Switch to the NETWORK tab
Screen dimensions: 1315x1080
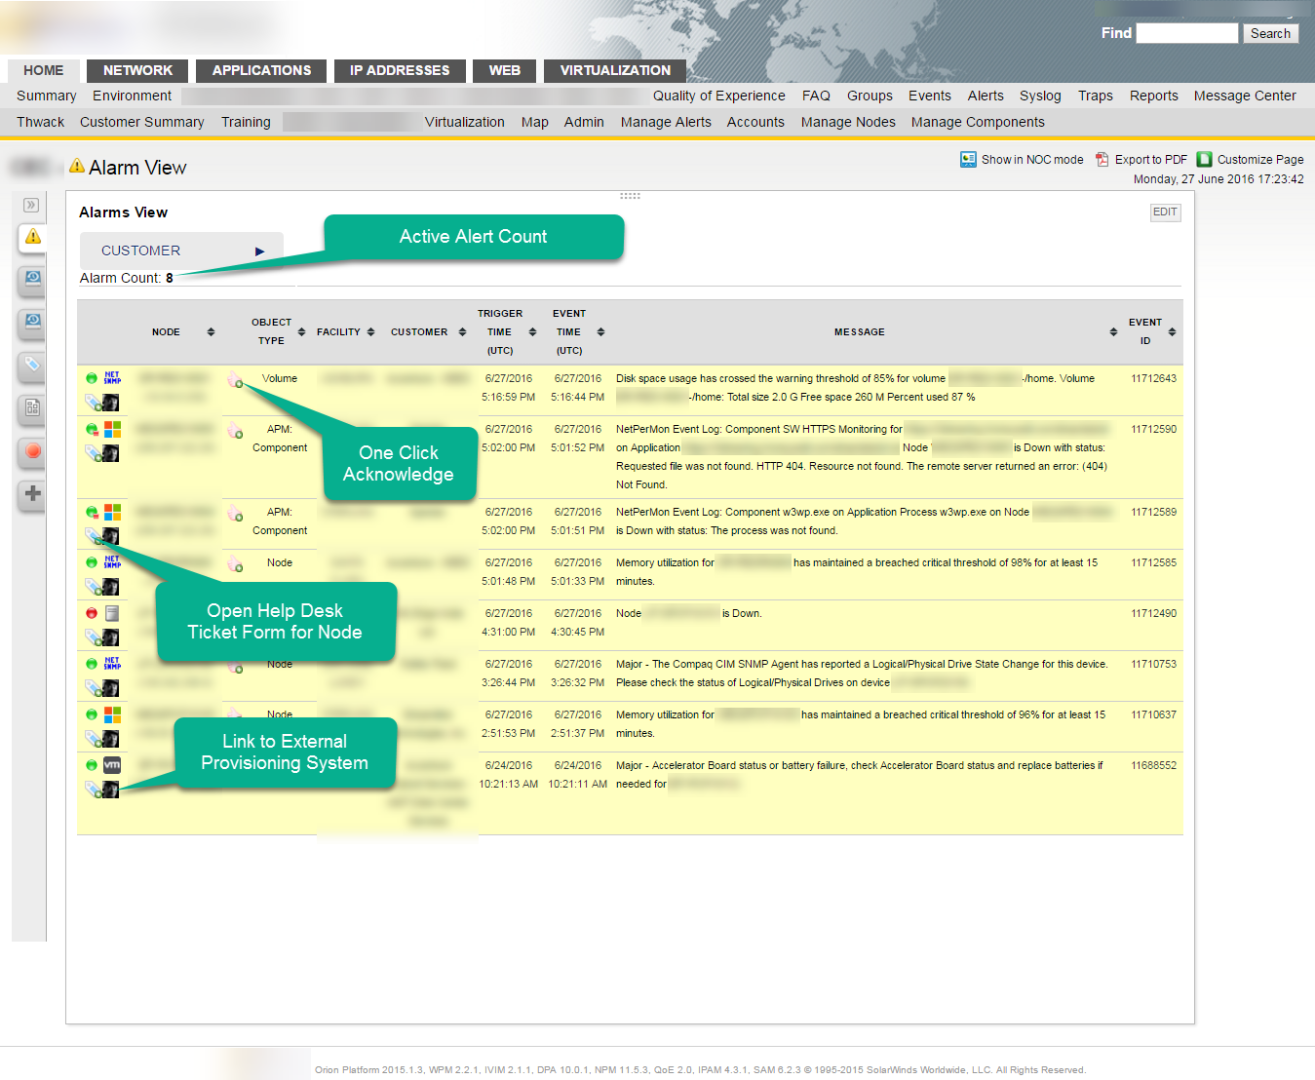point(138,70)
